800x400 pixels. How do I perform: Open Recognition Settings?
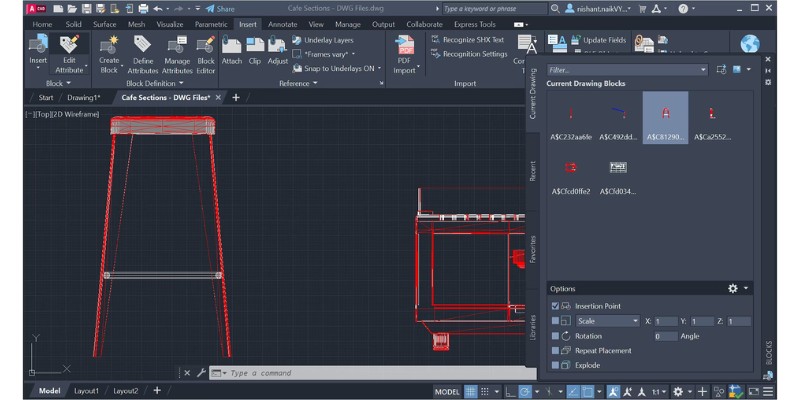click(x=470, y=54)
